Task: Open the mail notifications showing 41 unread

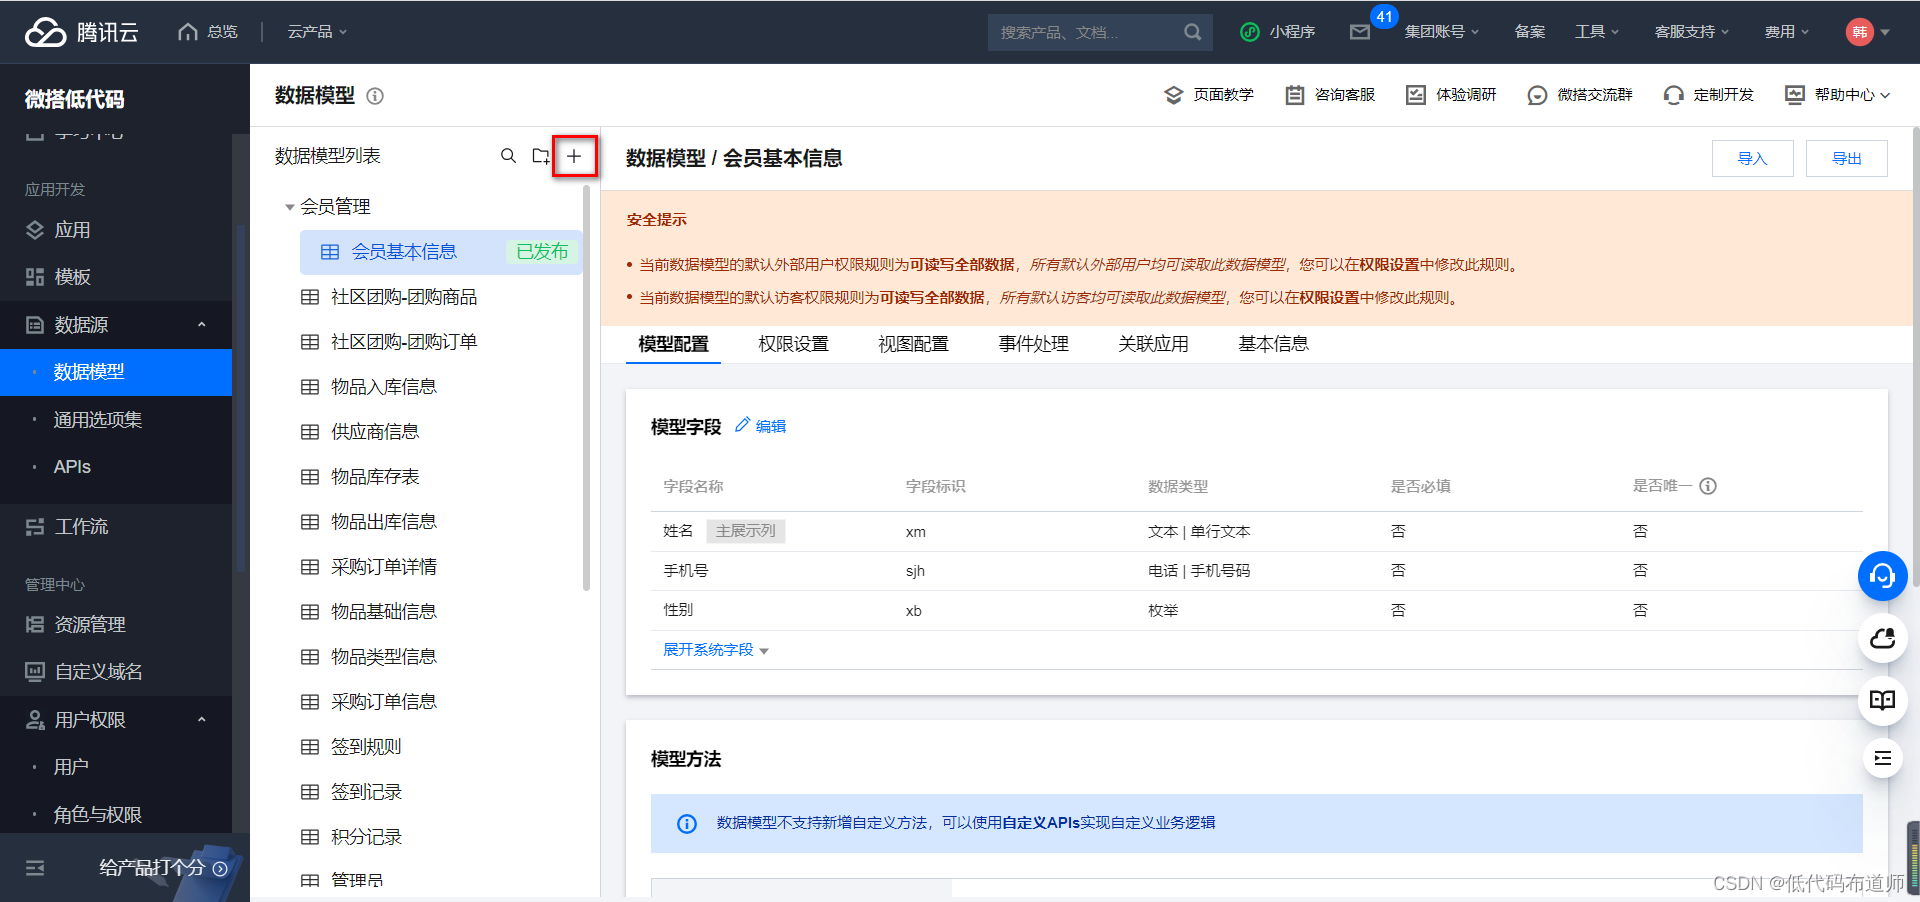Action: coord(1360,31)
